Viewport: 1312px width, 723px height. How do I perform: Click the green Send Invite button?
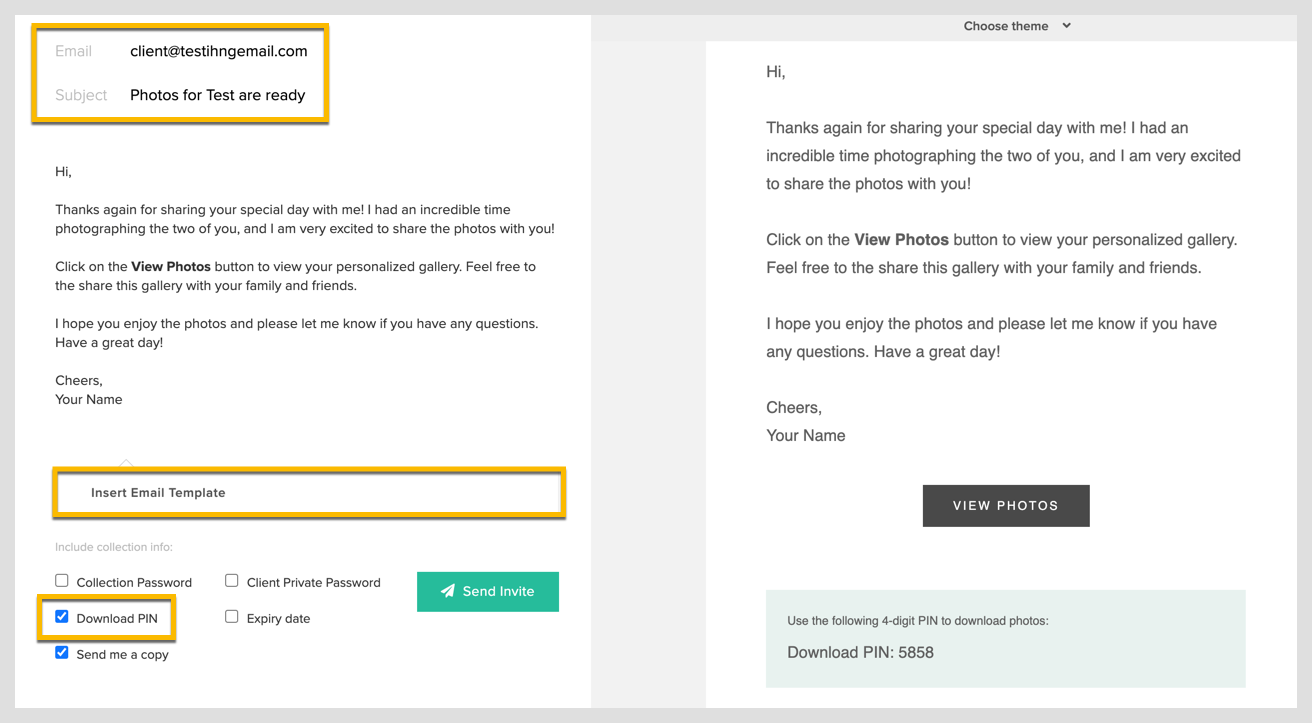pyautogui.click(x=488, y=591)
